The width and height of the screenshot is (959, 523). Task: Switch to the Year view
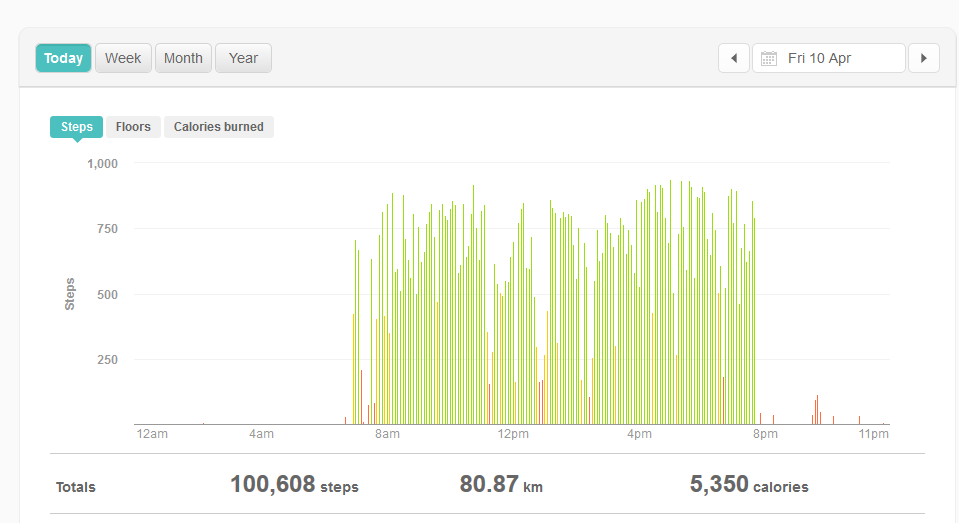coord(243,58)
